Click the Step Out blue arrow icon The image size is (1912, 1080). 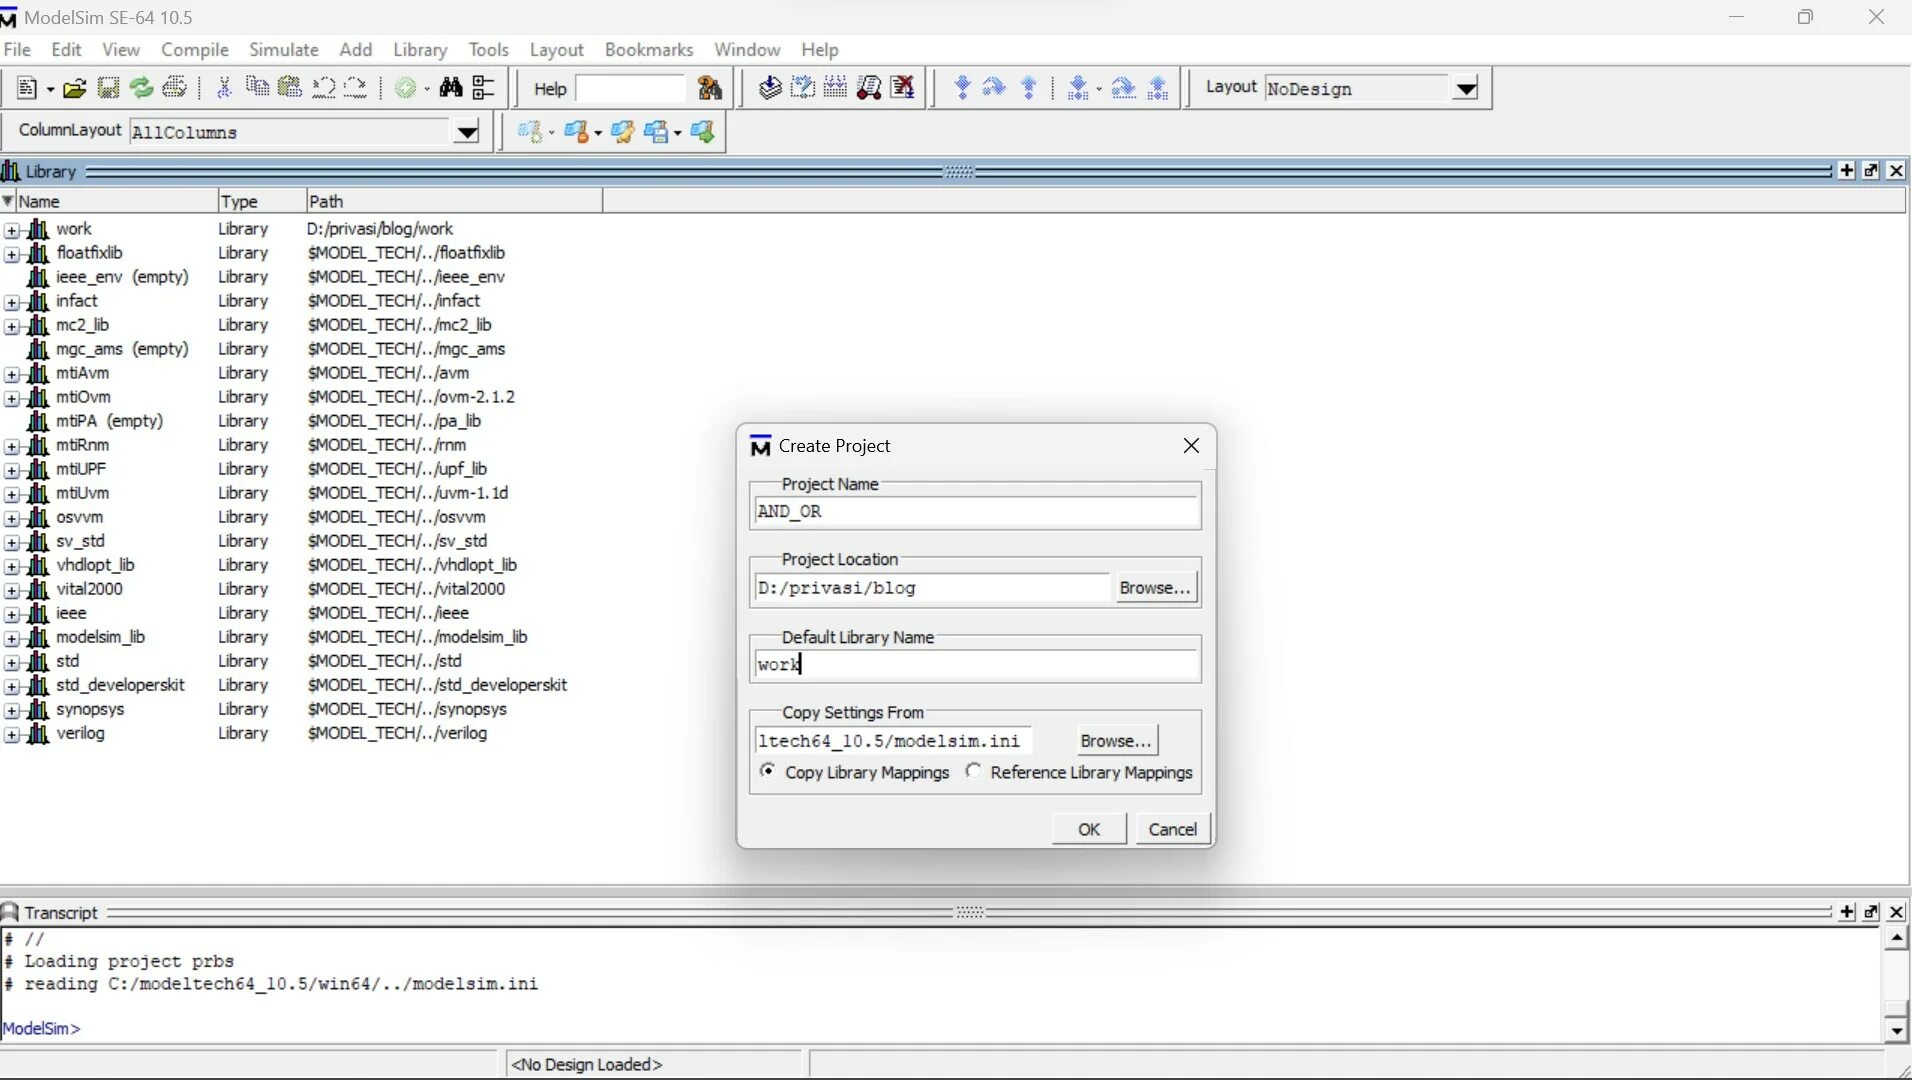[1029, 88]
